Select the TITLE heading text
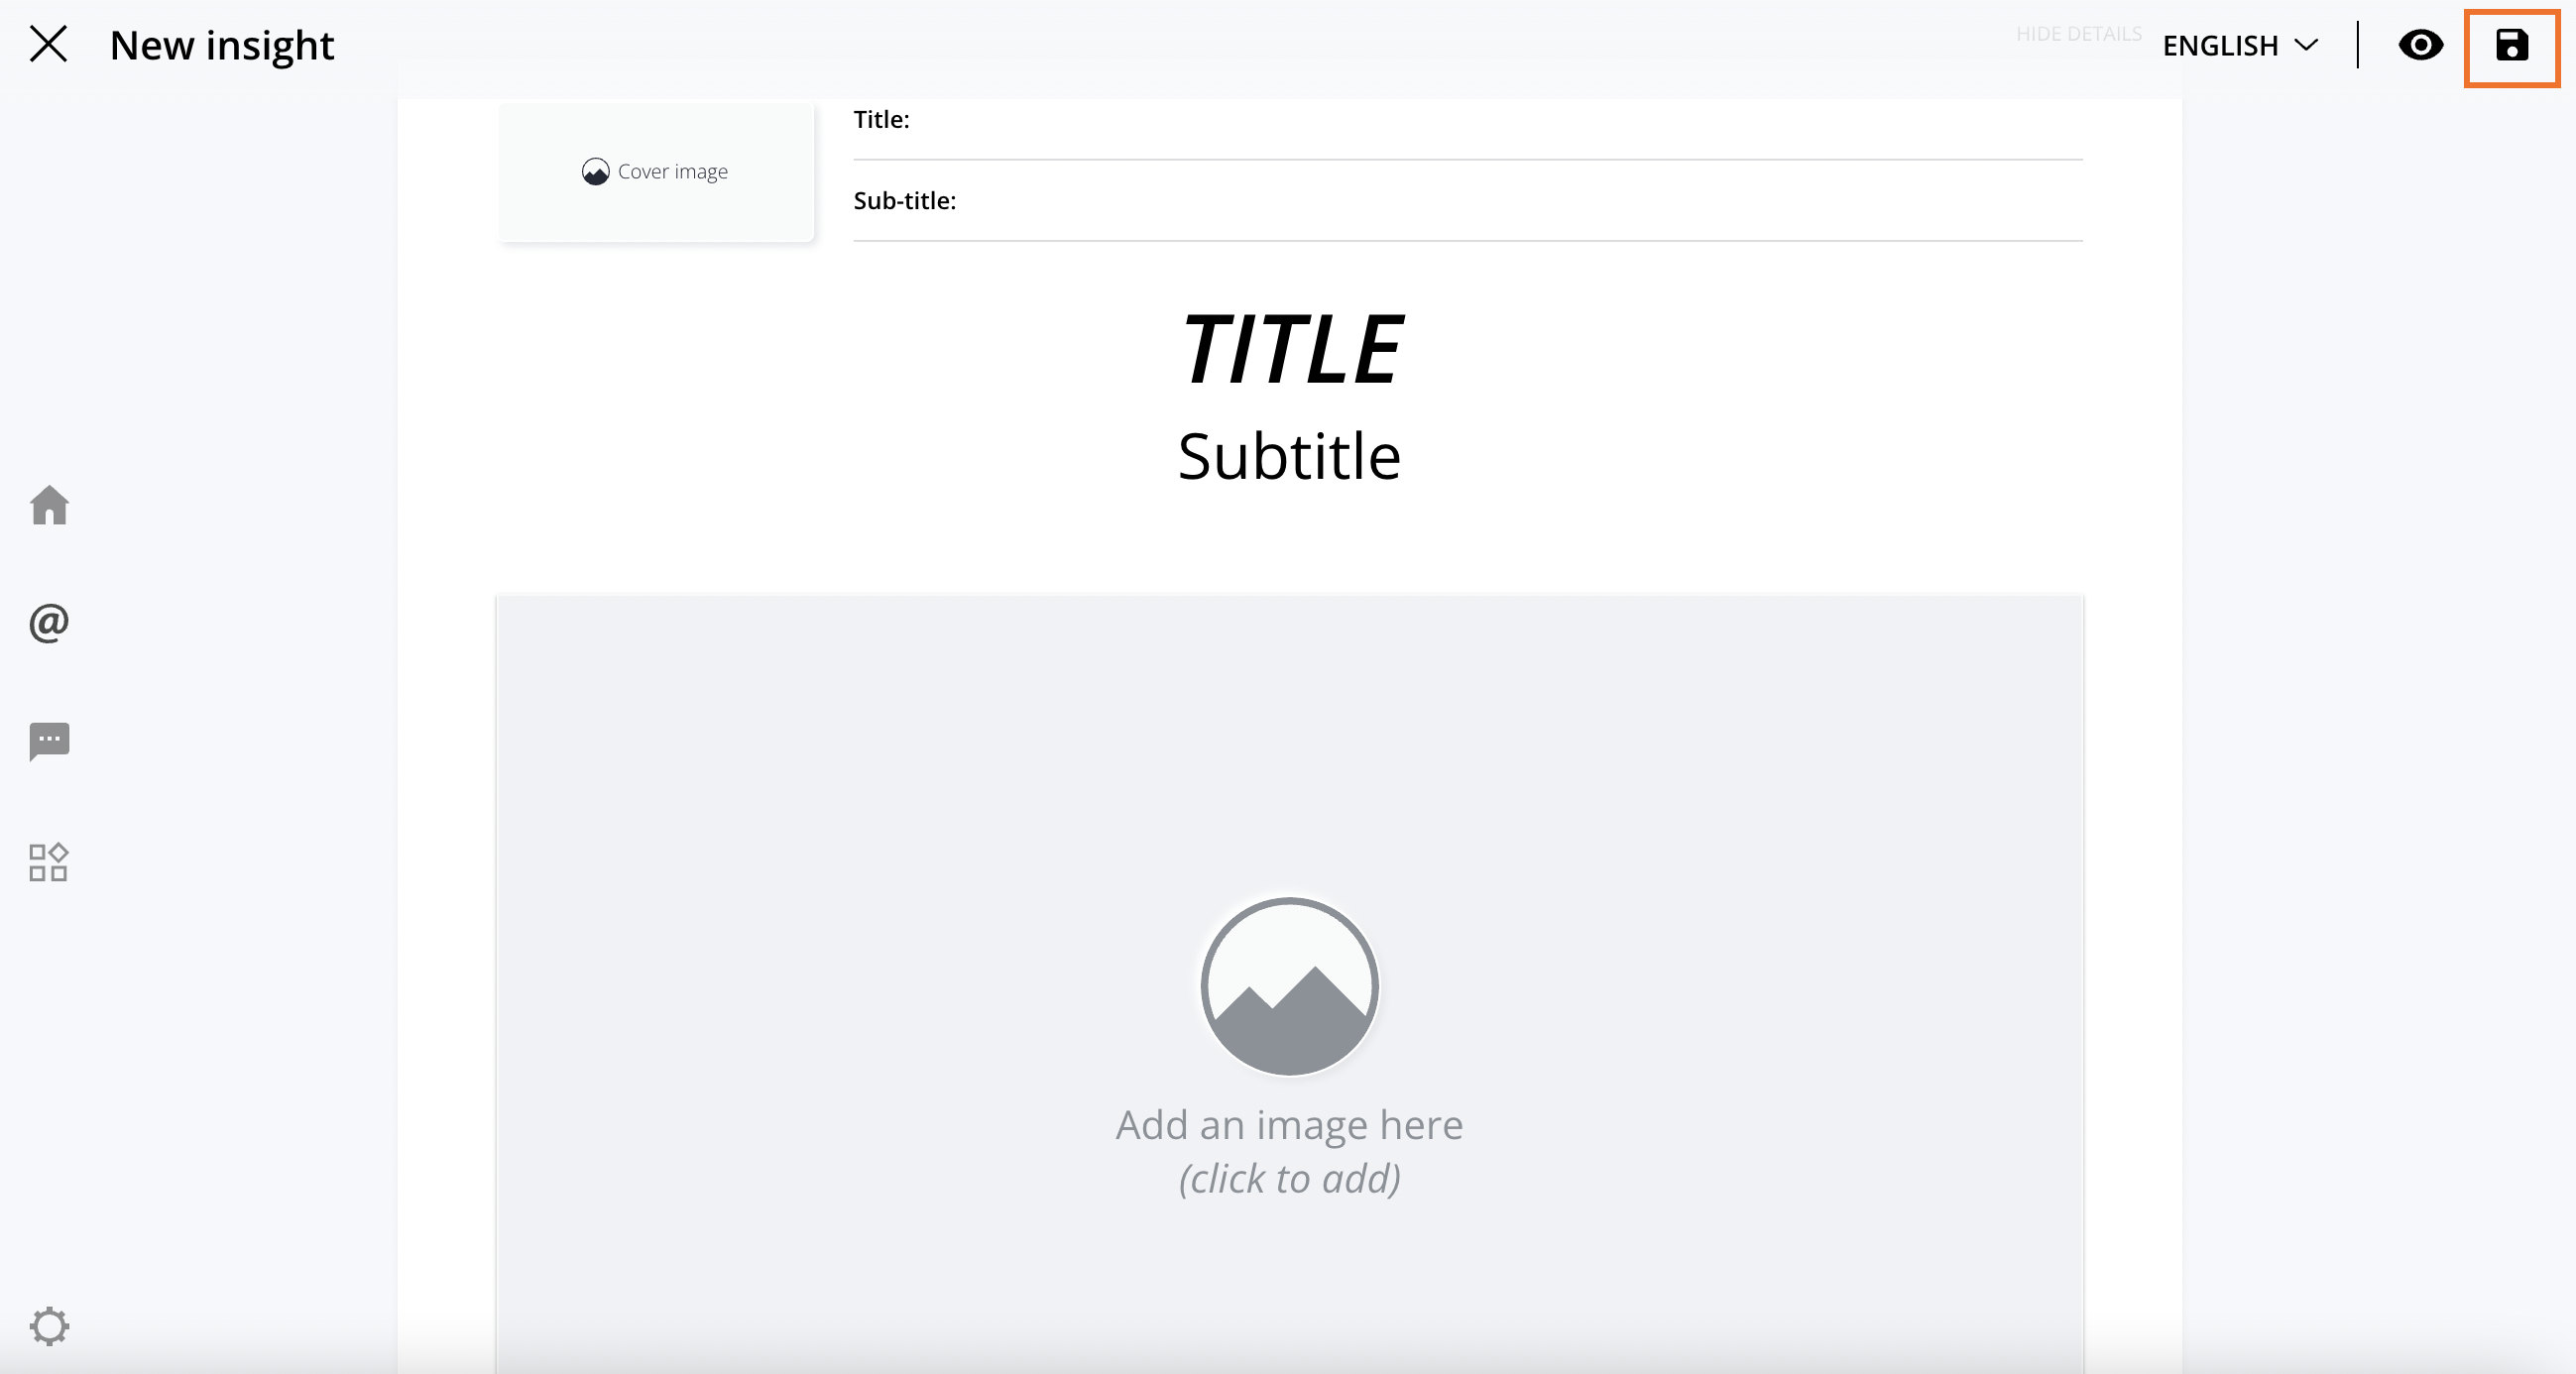Viewport: 2576px width, 1374px height. (1290, 349)
